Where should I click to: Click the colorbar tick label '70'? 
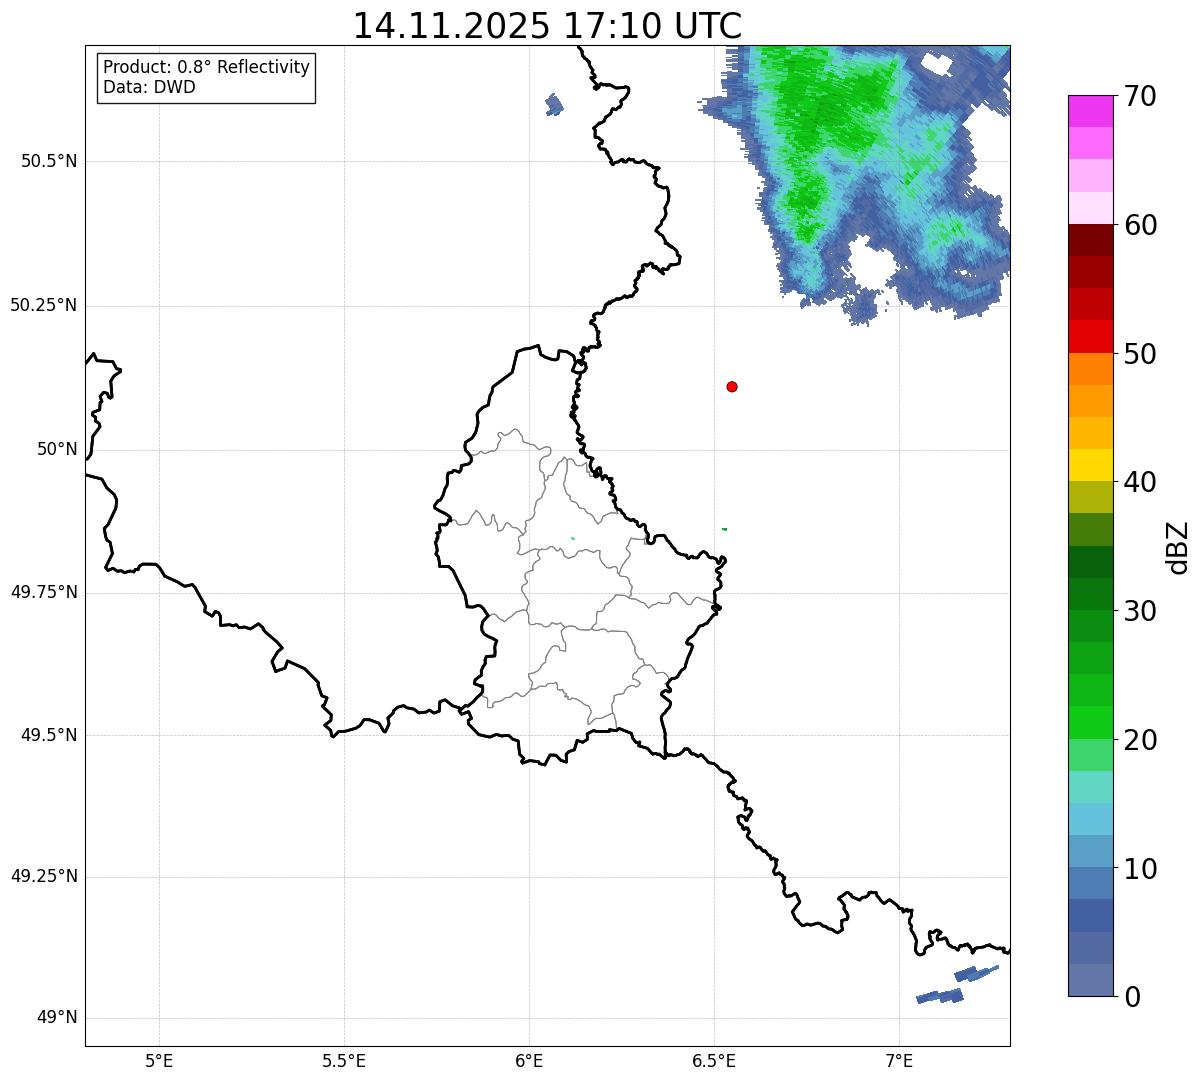click(x=1140, y=97)
